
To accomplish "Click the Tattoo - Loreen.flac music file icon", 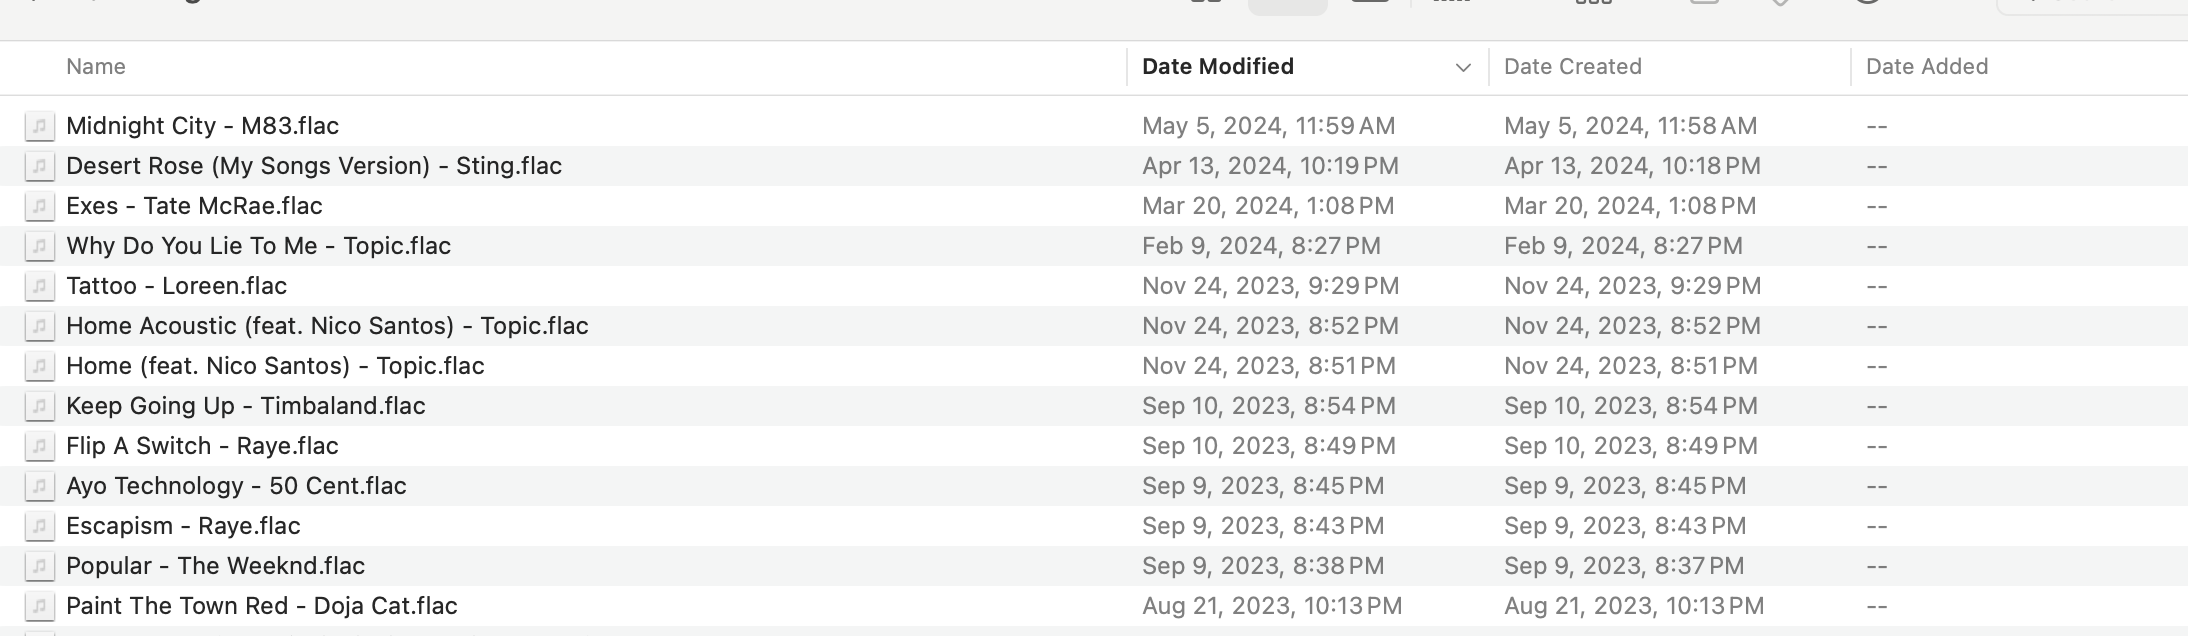I will (x=39, y=286).
